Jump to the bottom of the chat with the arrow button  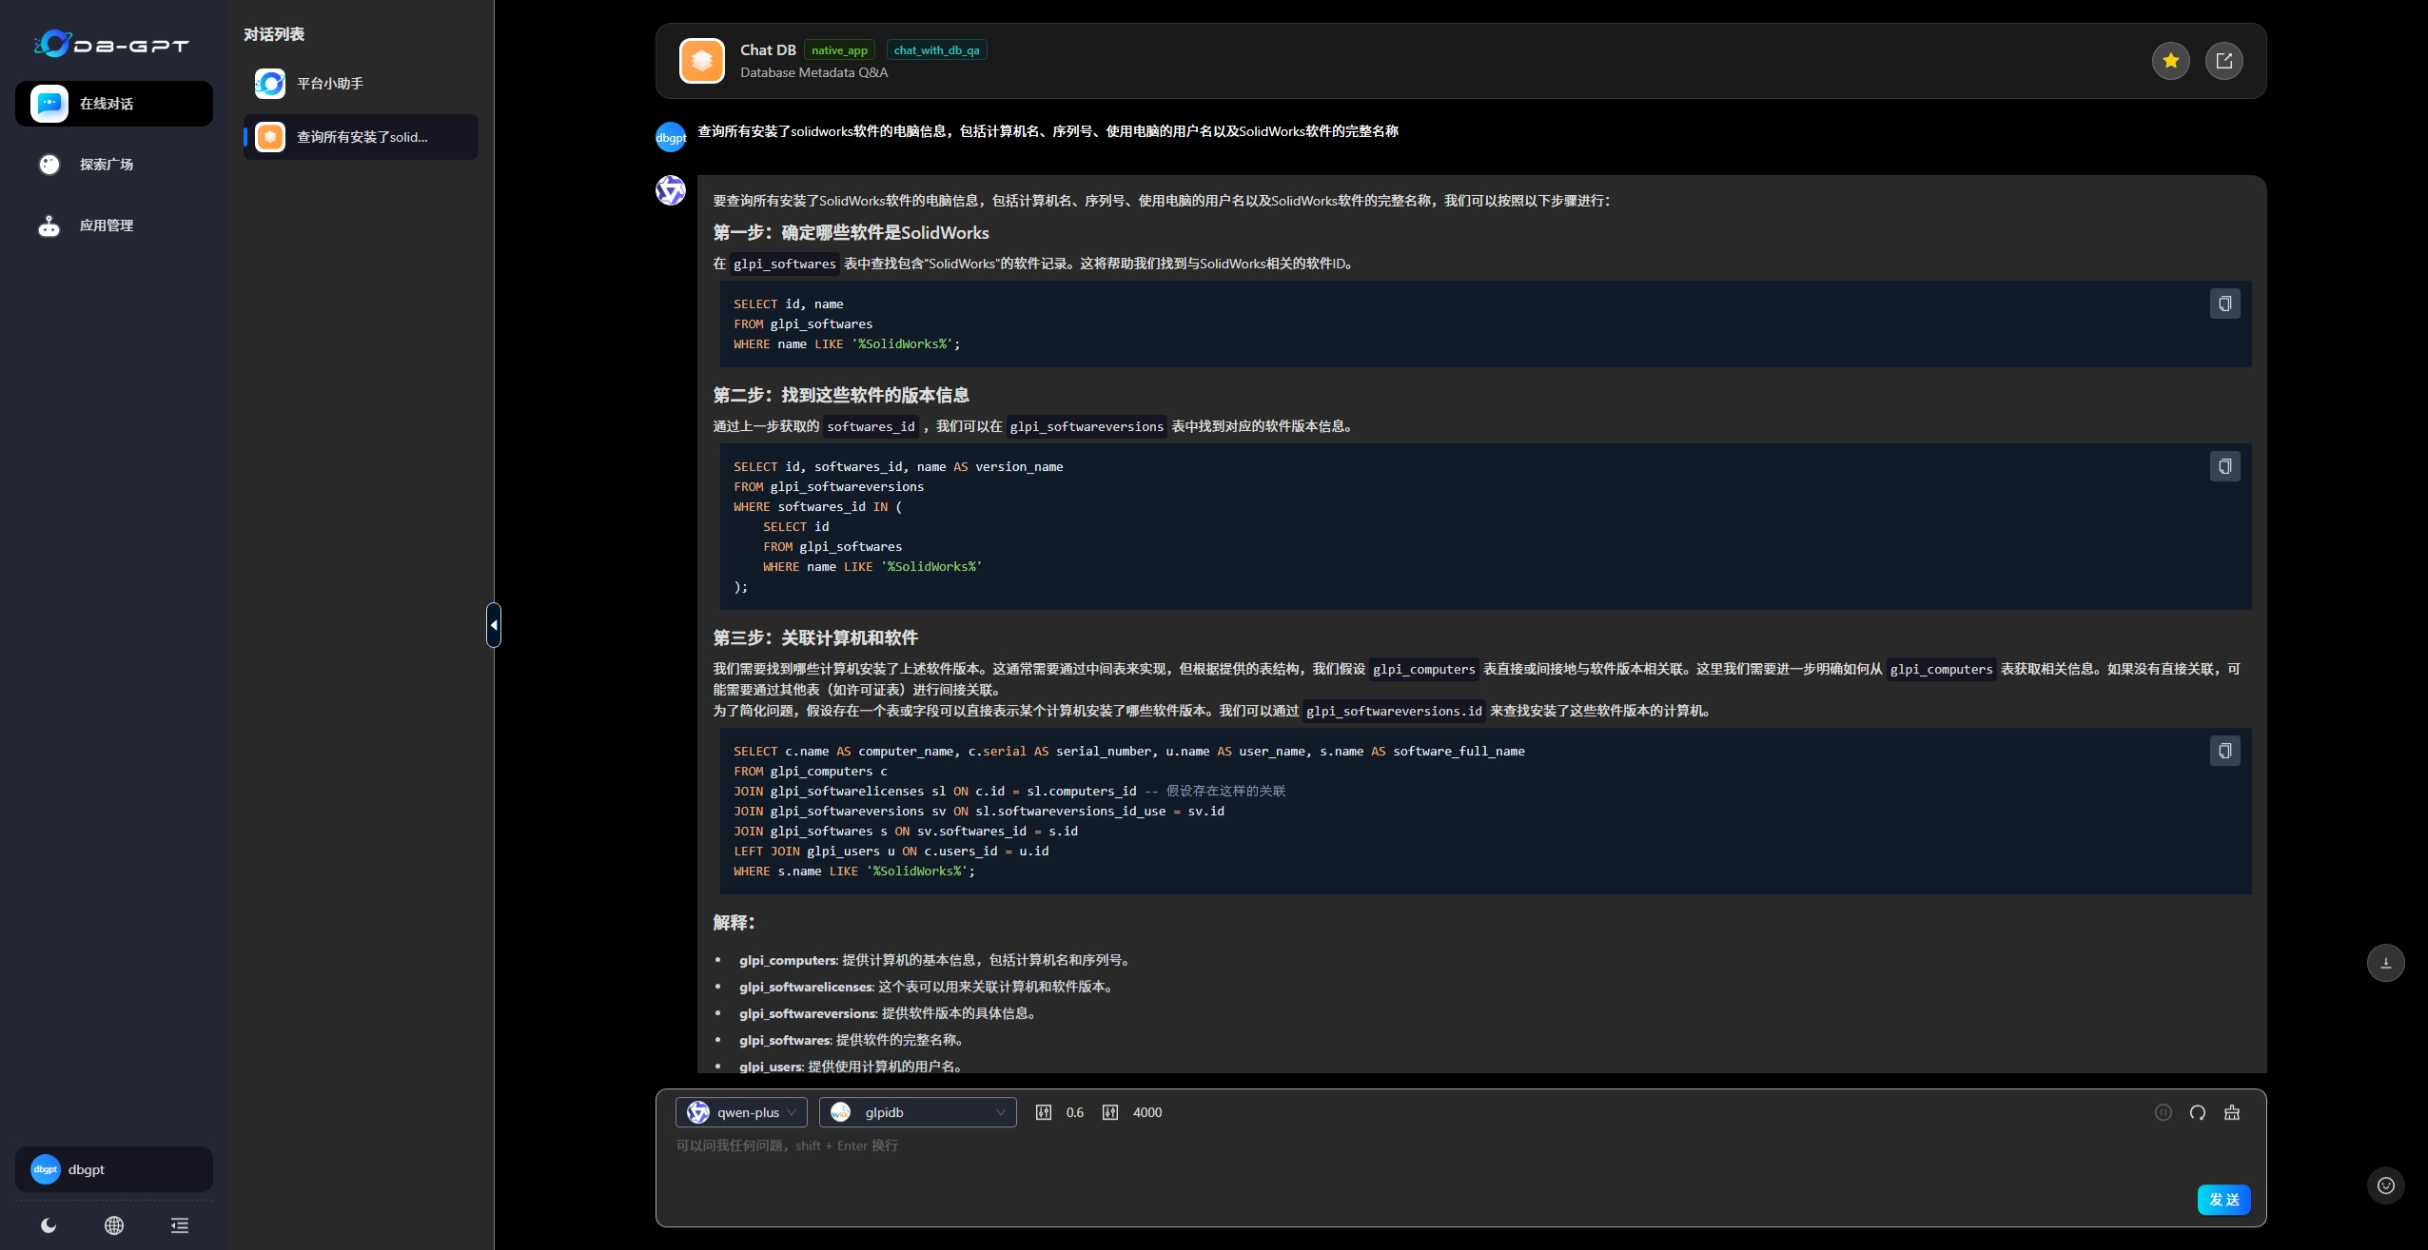point(2385,963)
